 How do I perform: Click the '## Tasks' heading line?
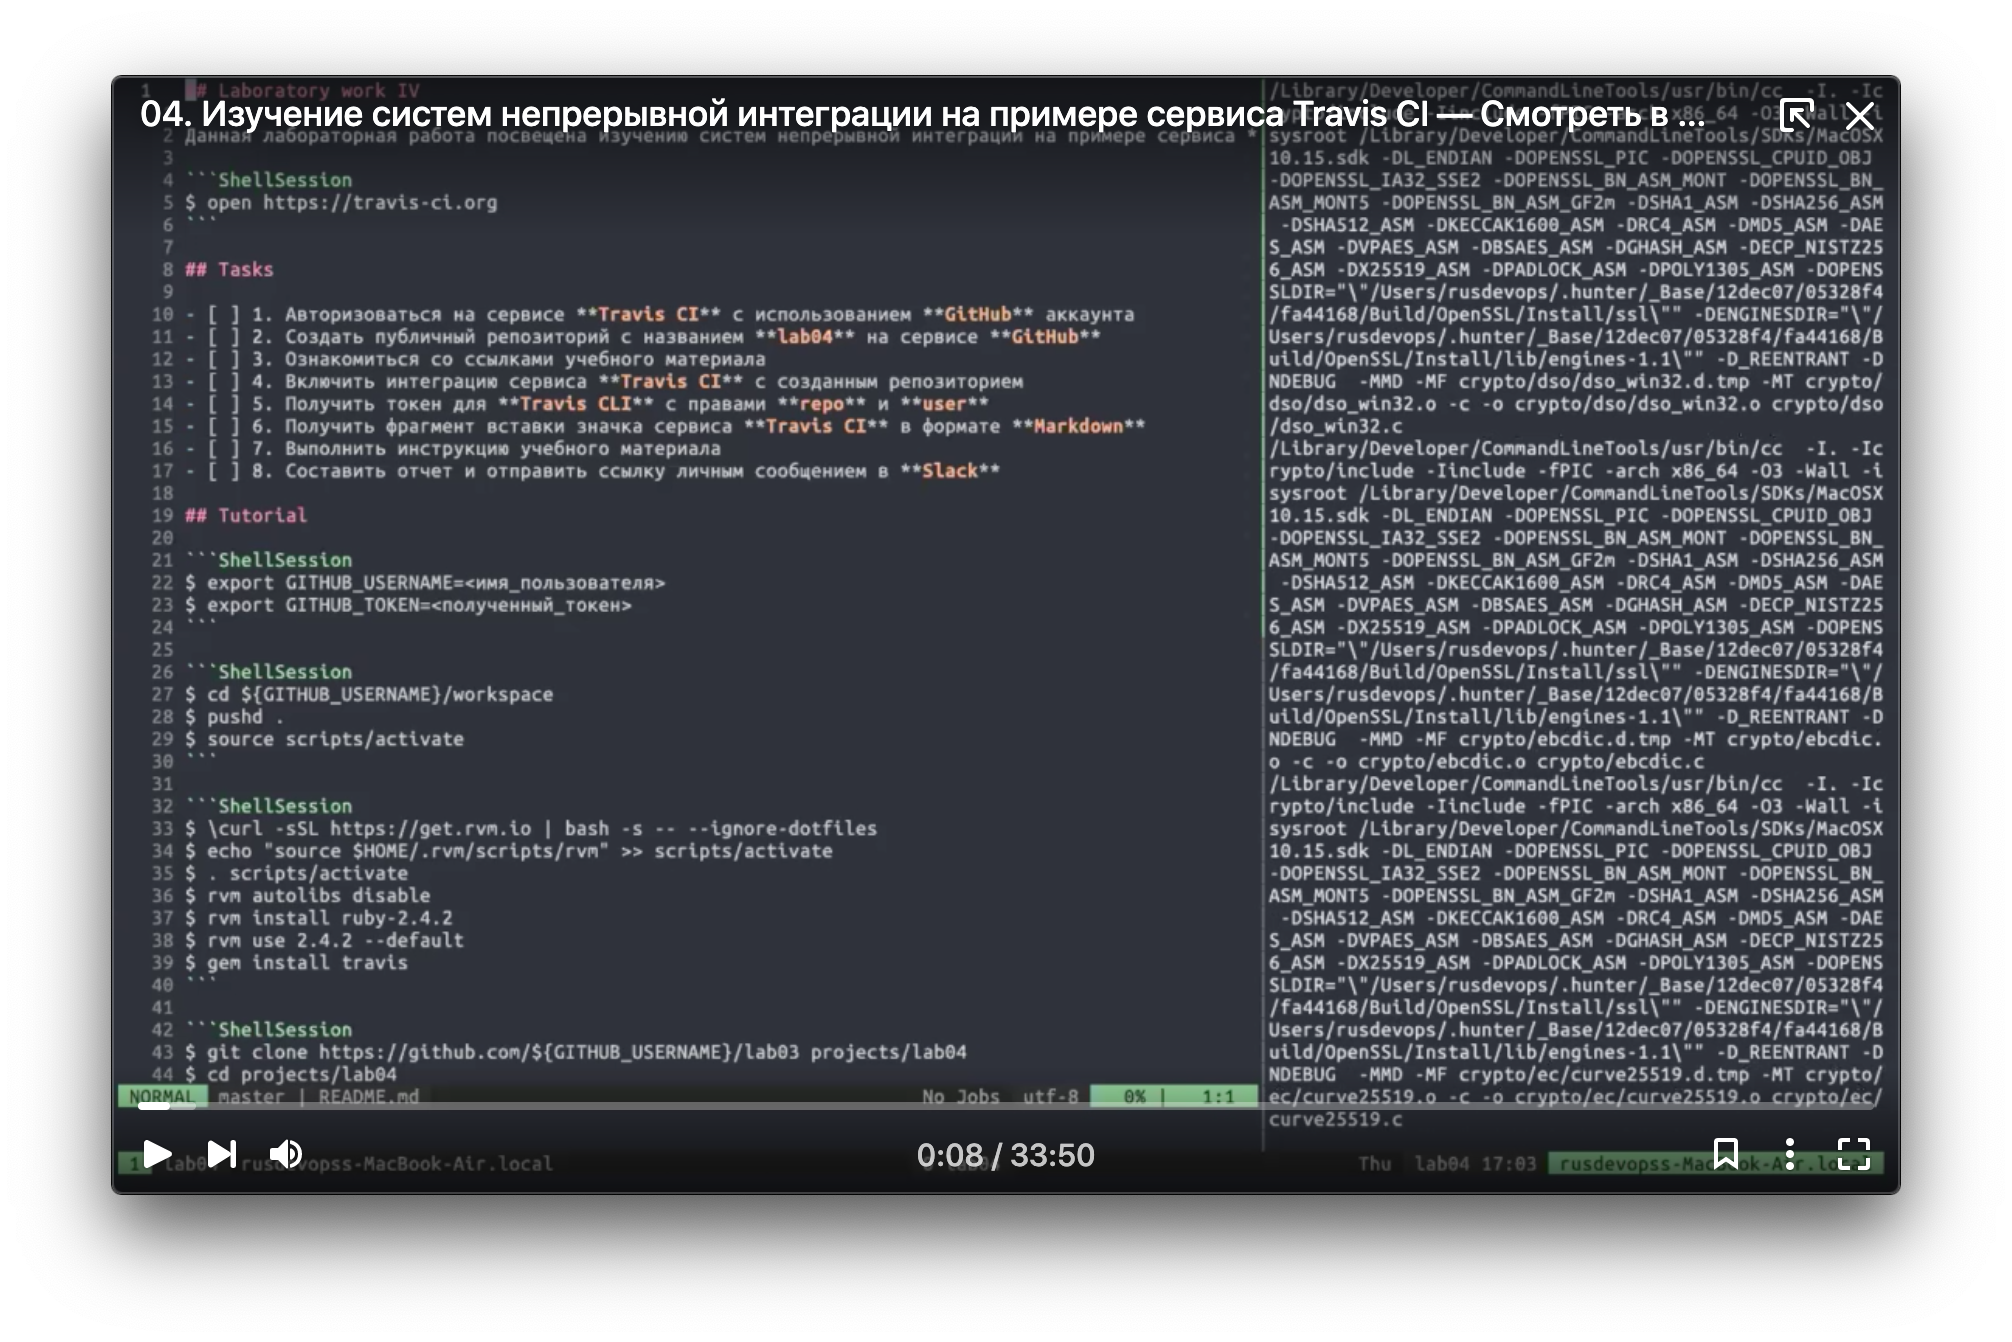[229, 270]
